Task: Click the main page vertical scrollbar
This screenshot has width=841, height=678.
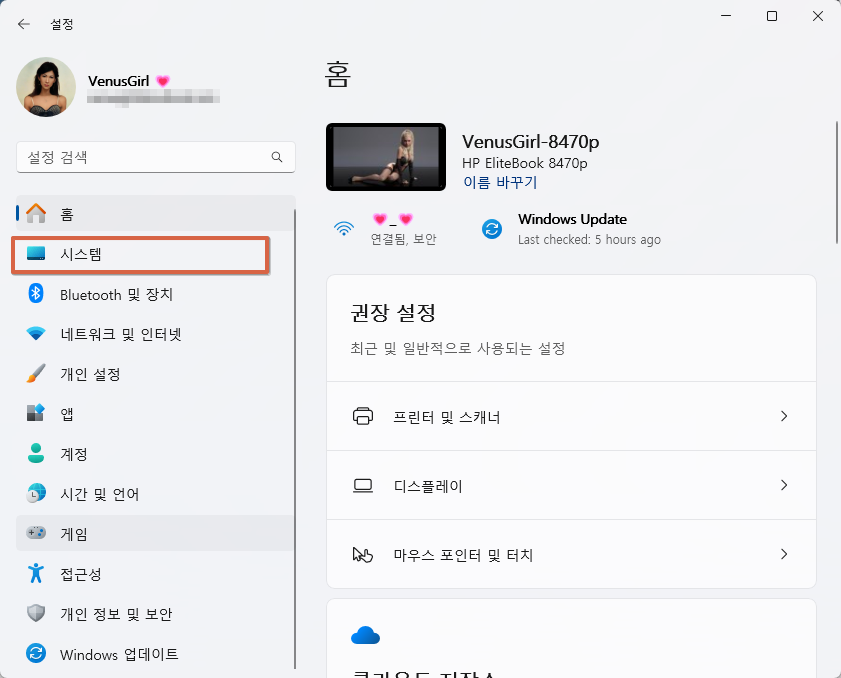Action: tap(836, 182)
